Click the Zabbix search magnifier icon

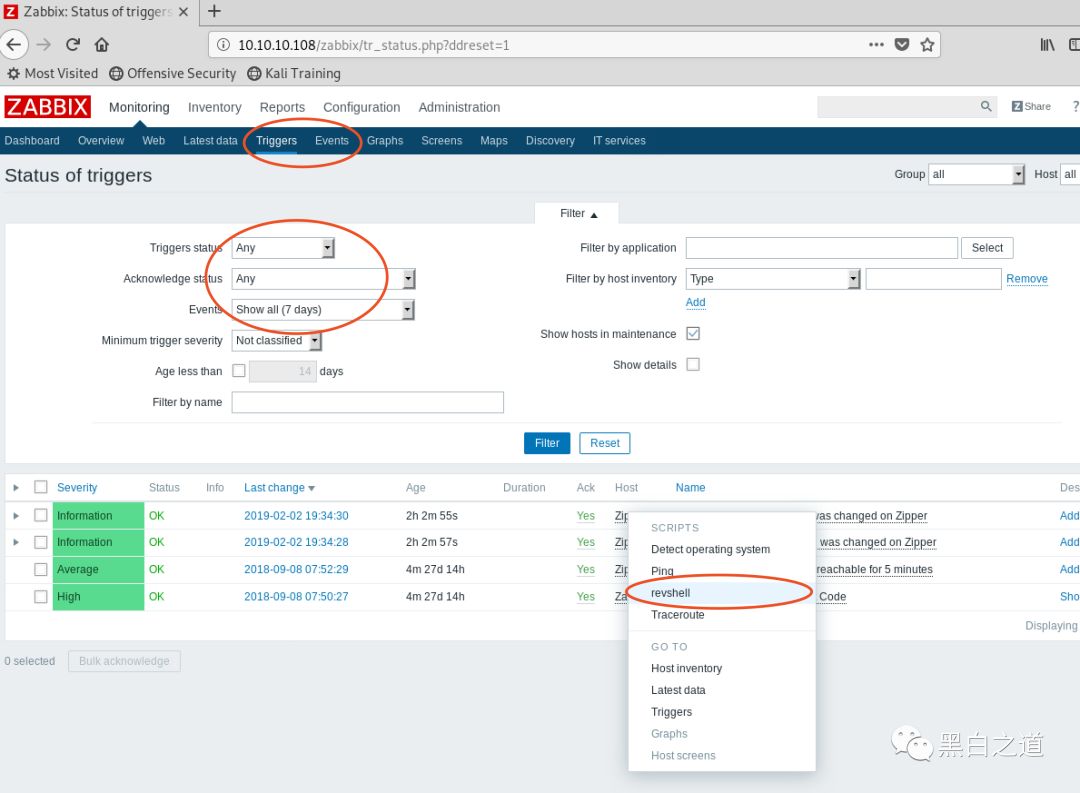(986, 107)
